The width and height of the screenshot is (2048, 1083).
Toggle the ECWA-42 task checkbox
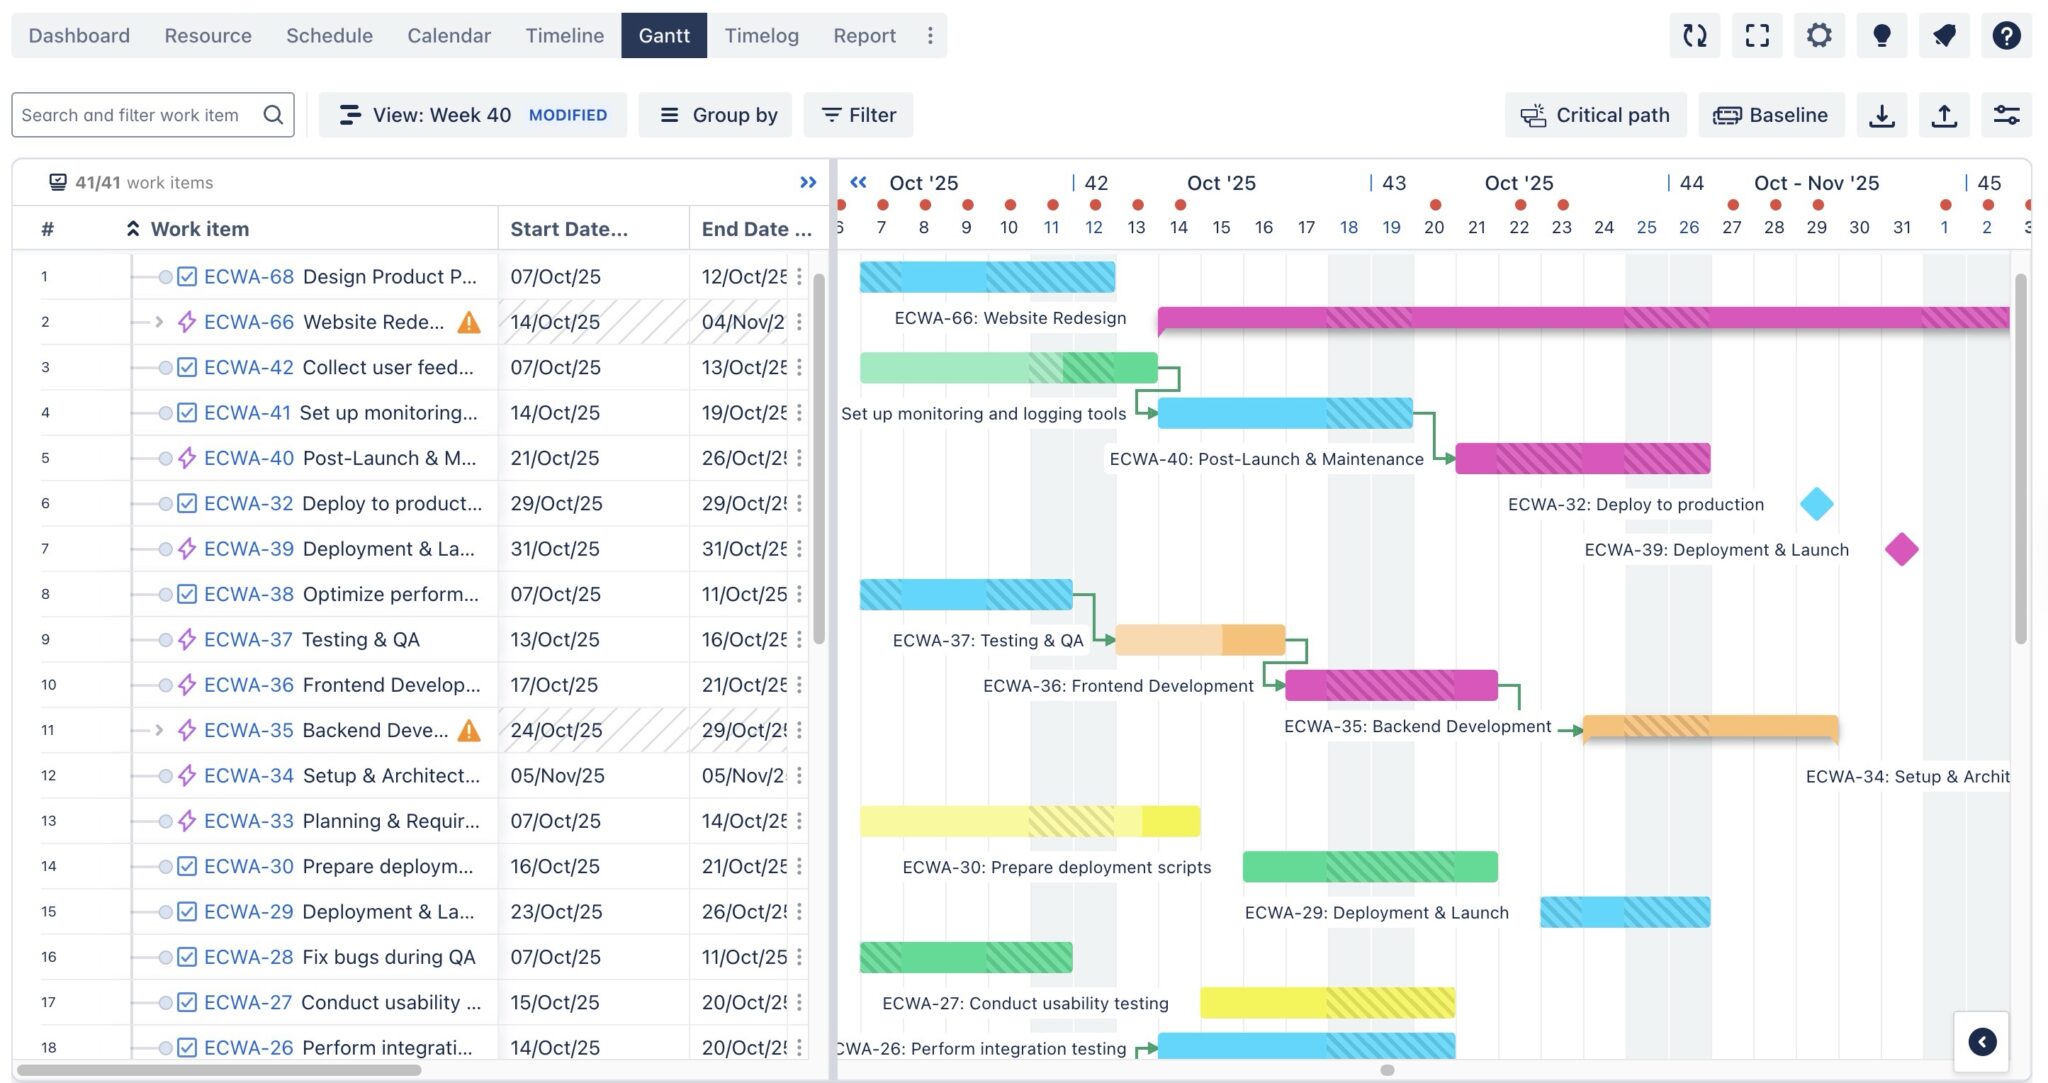(186, 367)
